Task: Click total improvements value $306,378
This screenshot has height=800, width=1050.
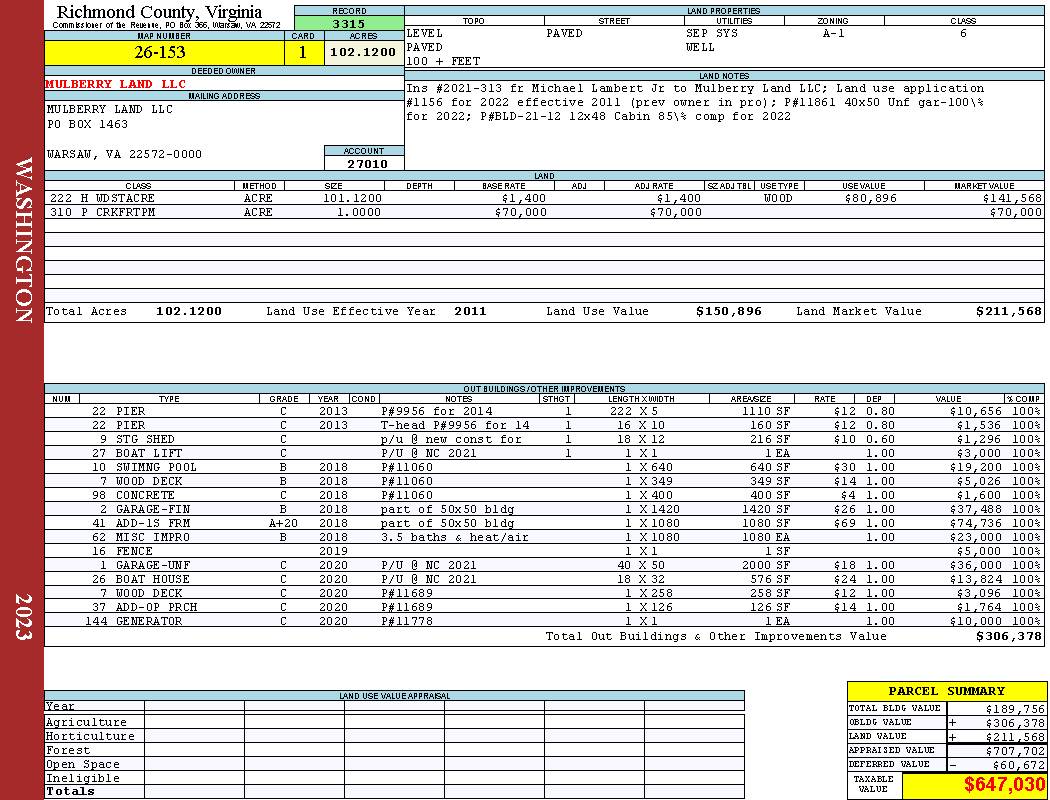Action: 1008,637
